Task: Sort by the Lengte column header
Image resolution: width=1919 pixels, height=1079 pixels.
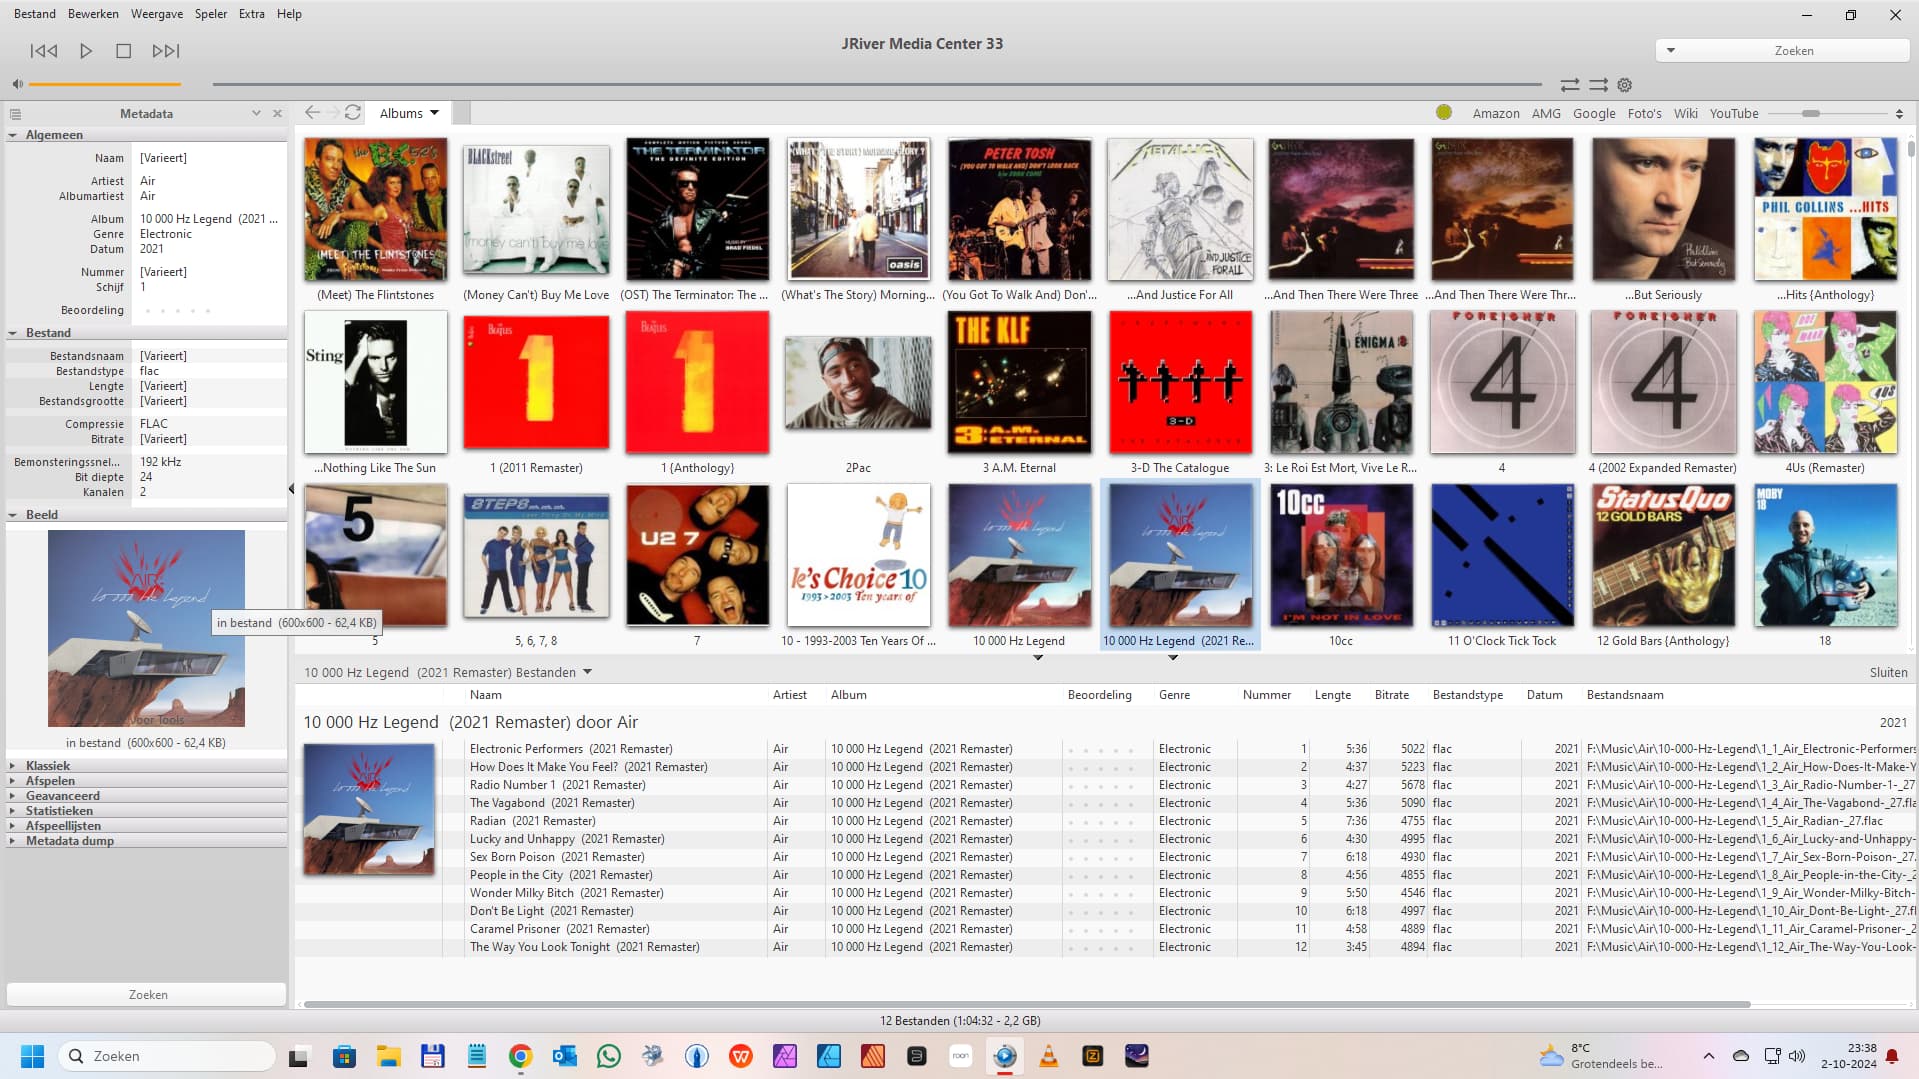Action: click(x=1332, y=695)
